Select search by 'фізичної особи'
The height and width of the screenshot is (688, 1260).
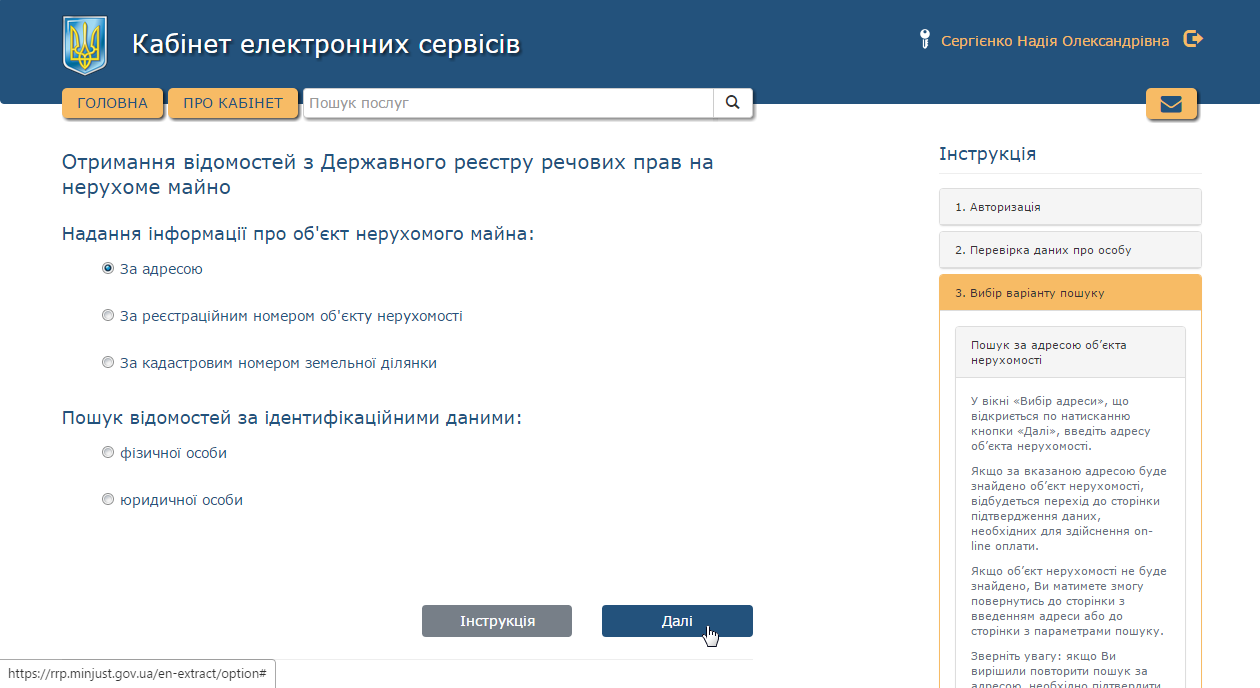[x=107, y=452]
